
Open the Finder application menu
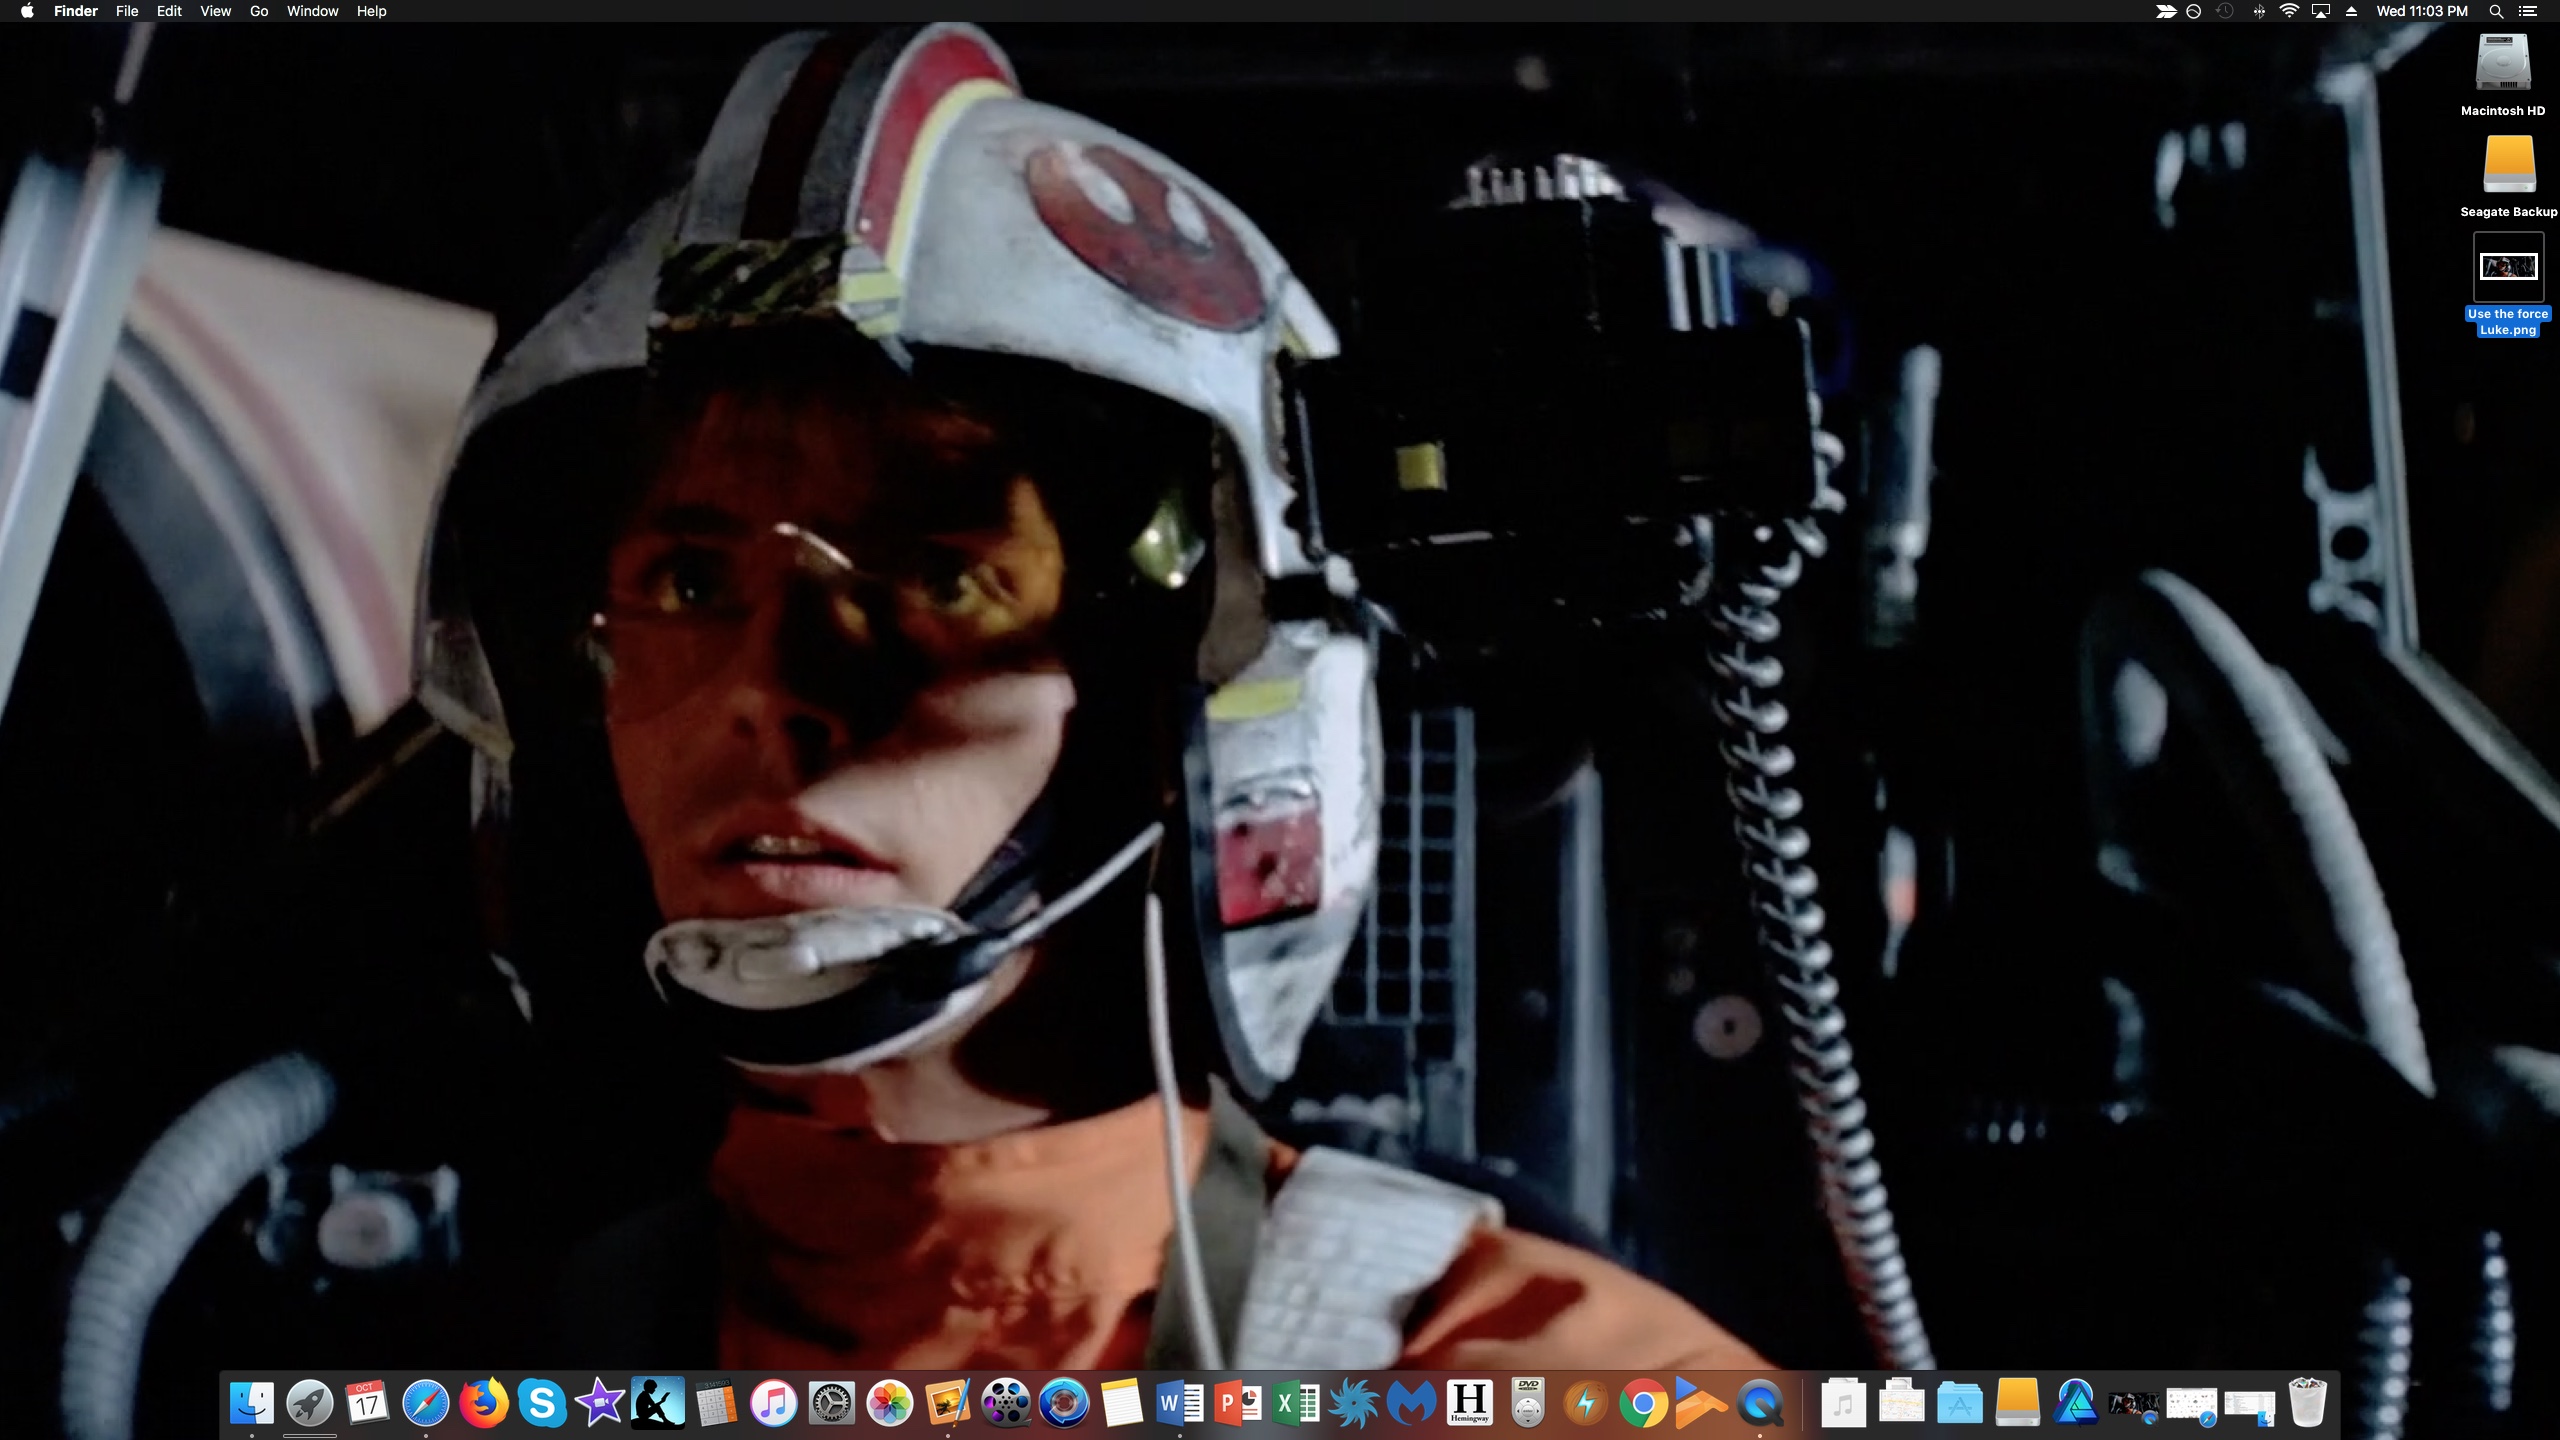click(76, 11)
